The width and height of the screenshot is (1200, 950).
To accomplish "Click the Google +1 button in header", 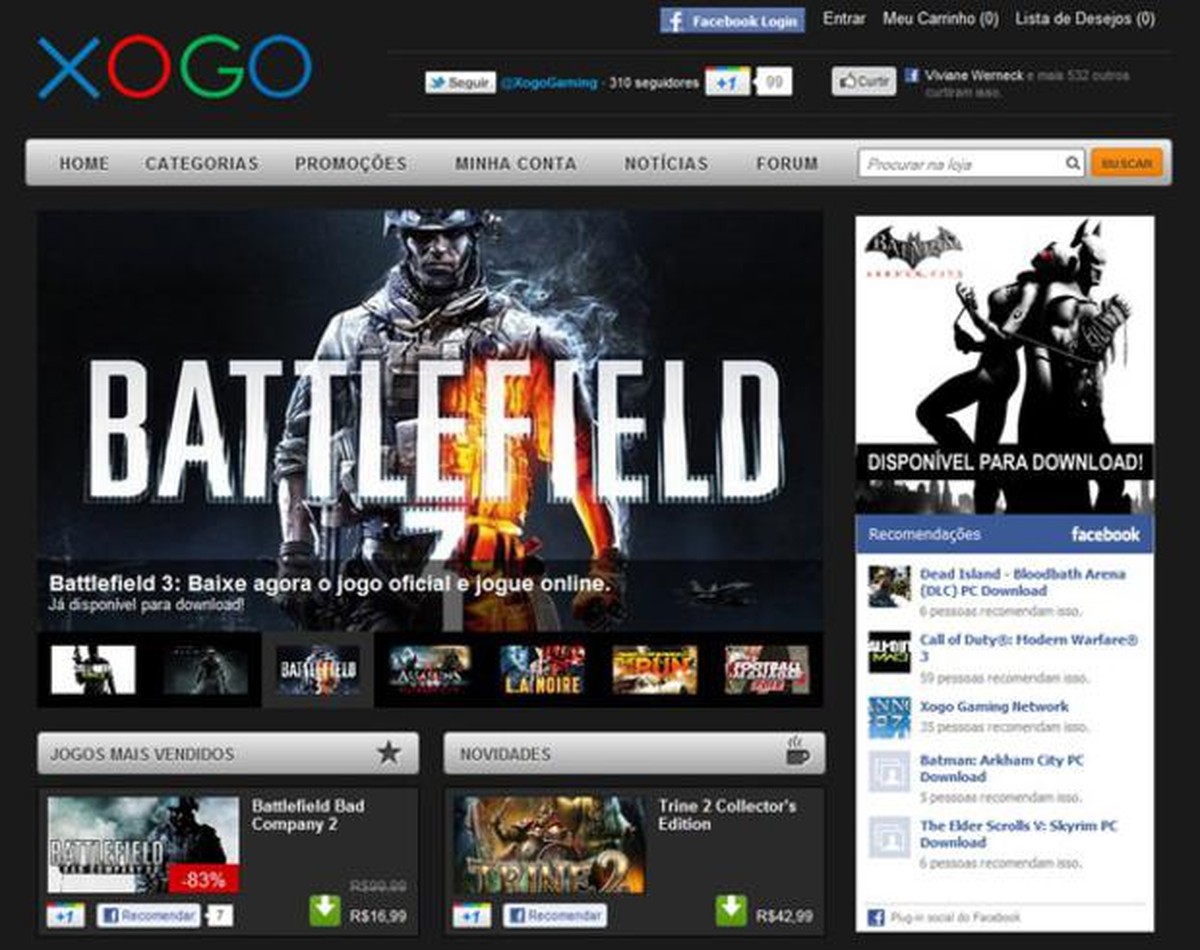I will pos(727,83).
